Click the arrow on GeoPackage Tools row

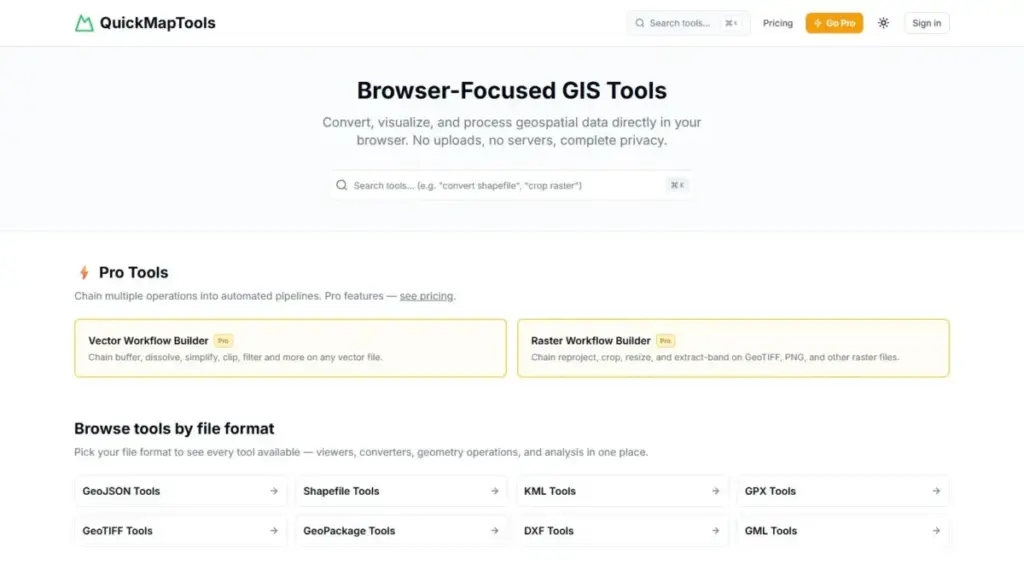pyautogui.click(x=494, y=531)
